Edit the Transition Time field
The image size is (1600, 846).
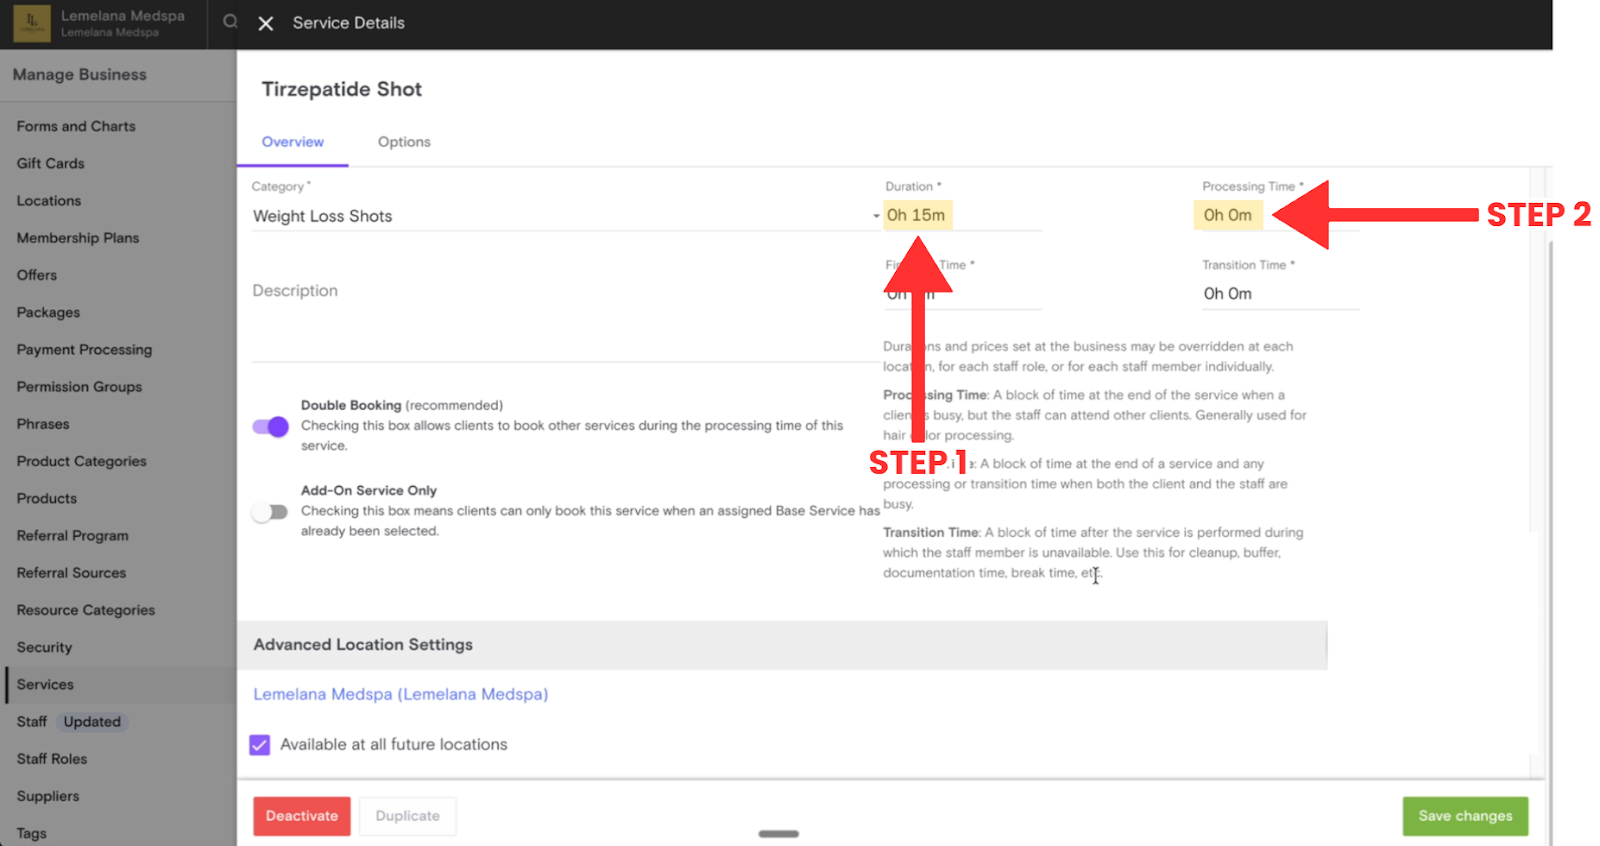click(x=1280, y=293)
